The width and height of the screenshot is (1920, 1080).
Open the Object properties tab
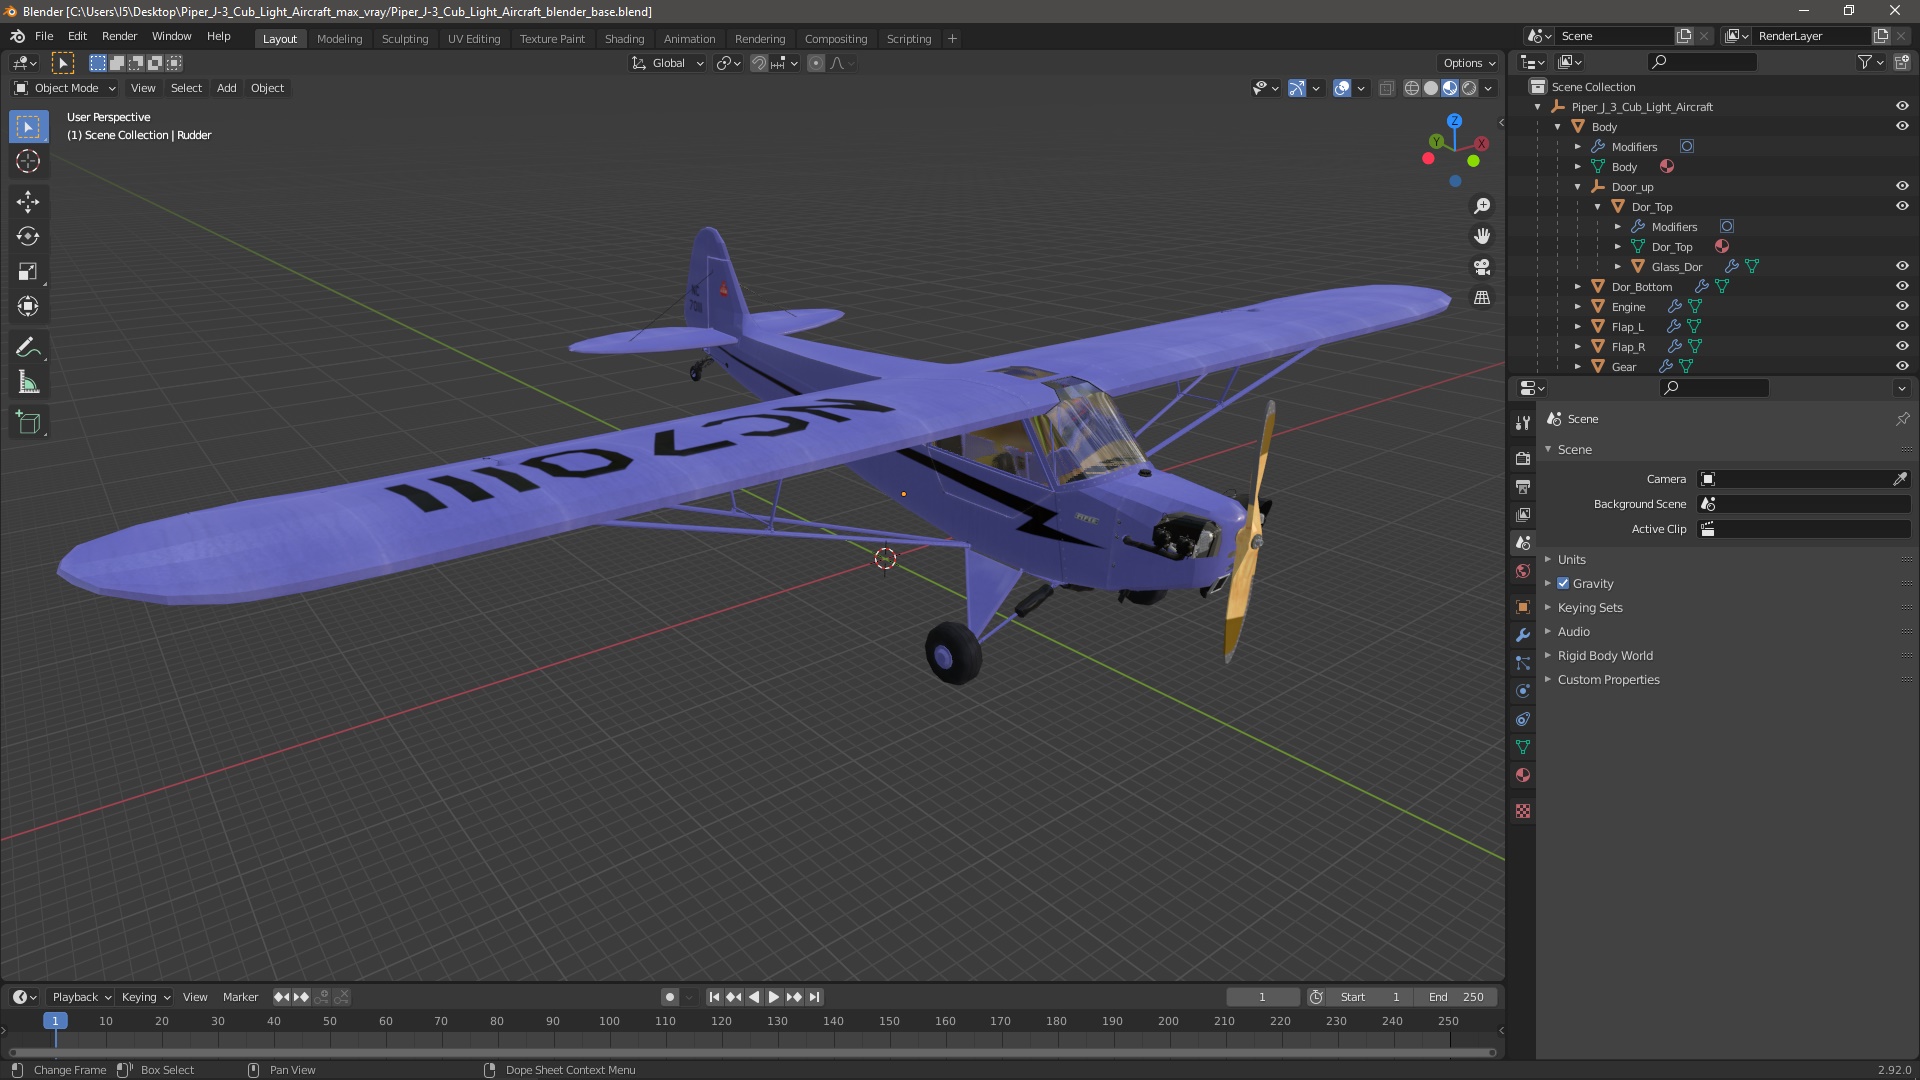[1523, 607]
